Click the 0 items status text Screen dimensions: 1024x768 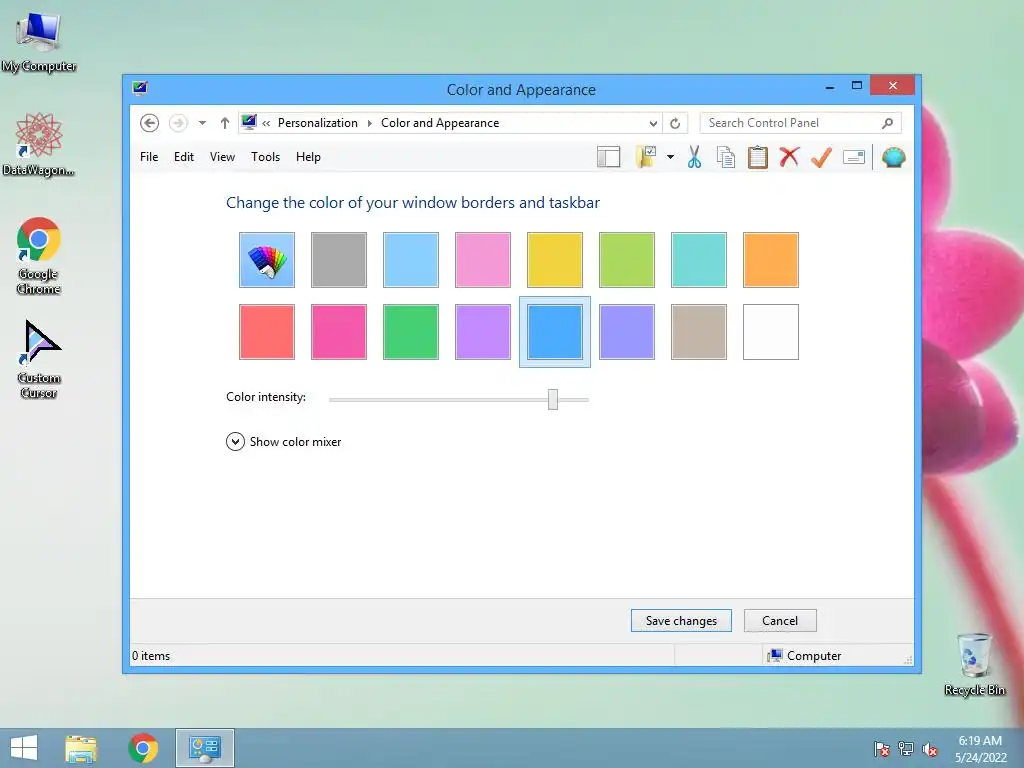click(x=151, y=656)
